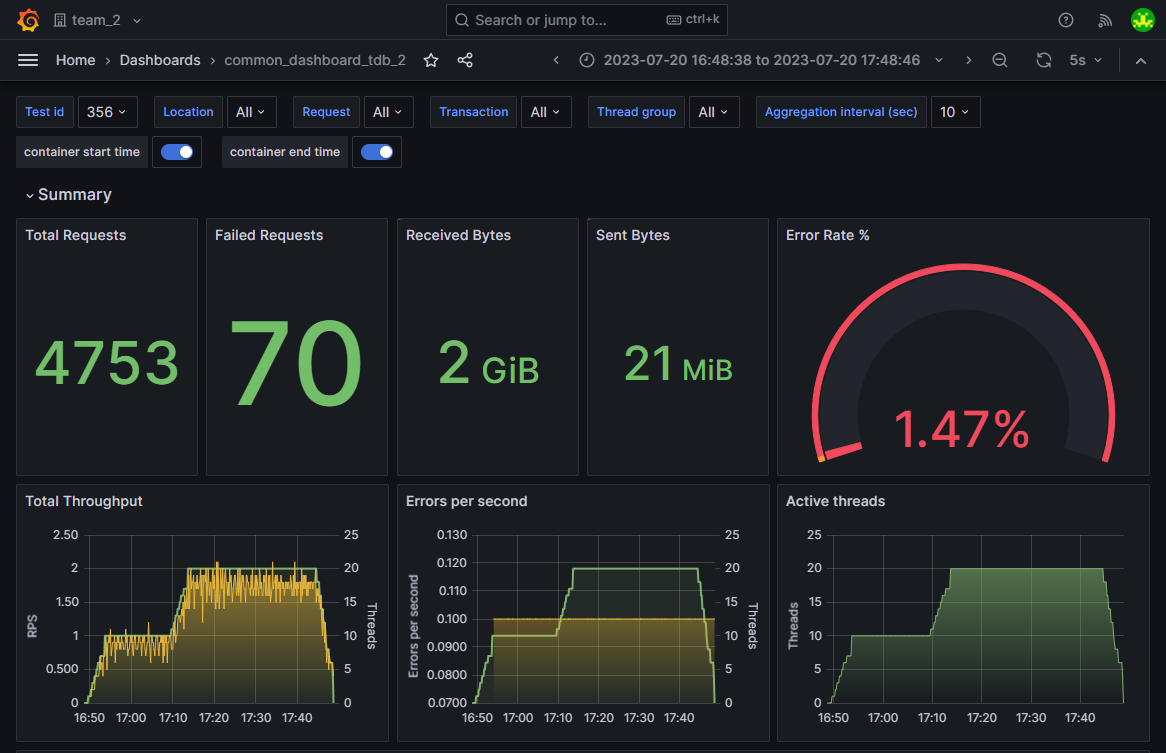Open the Grafana home logo
This screenshot has width=1166, height=753.
pyautogui.click(x=28, y=19)
